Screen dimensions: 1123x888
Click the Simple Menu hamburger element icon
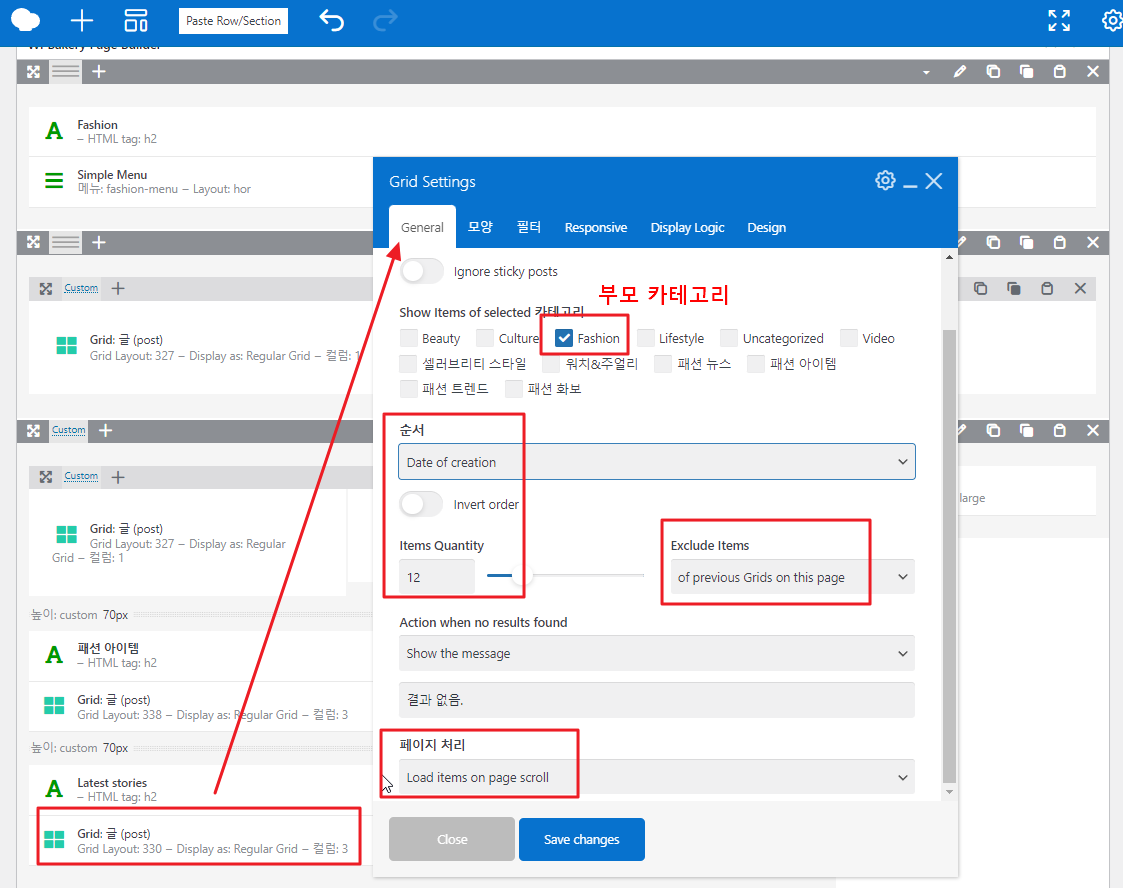[x=54, y=180]
